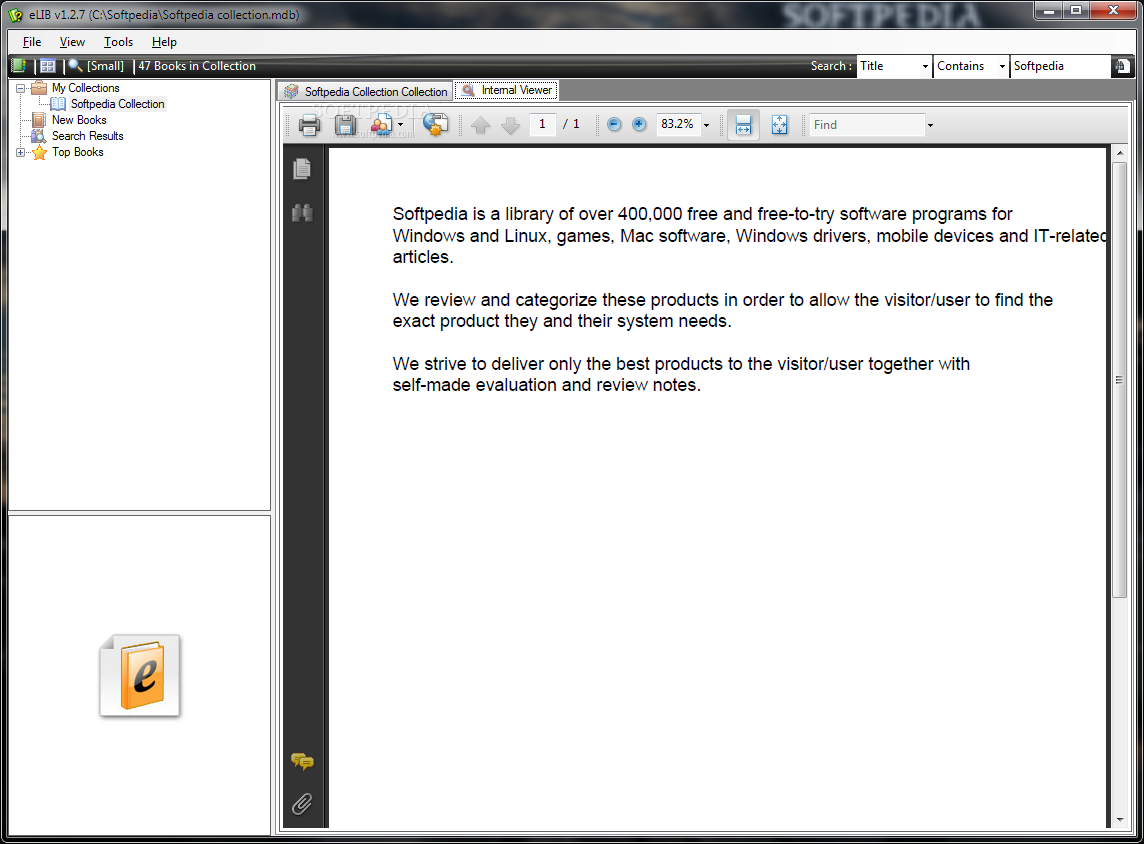Click the Search Results tree icon
Screen dimensions: 1144x844
tap(39, 136)
